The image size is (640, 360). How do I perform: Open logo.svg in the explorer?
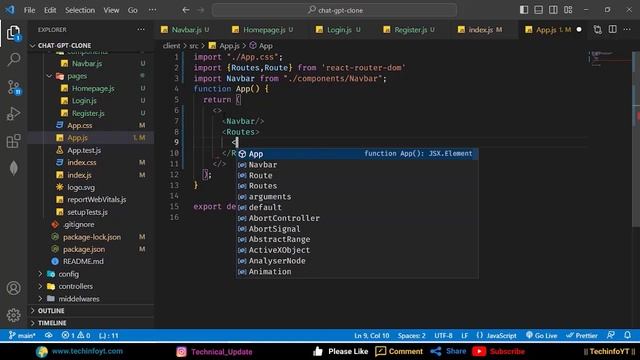point(81,187)
